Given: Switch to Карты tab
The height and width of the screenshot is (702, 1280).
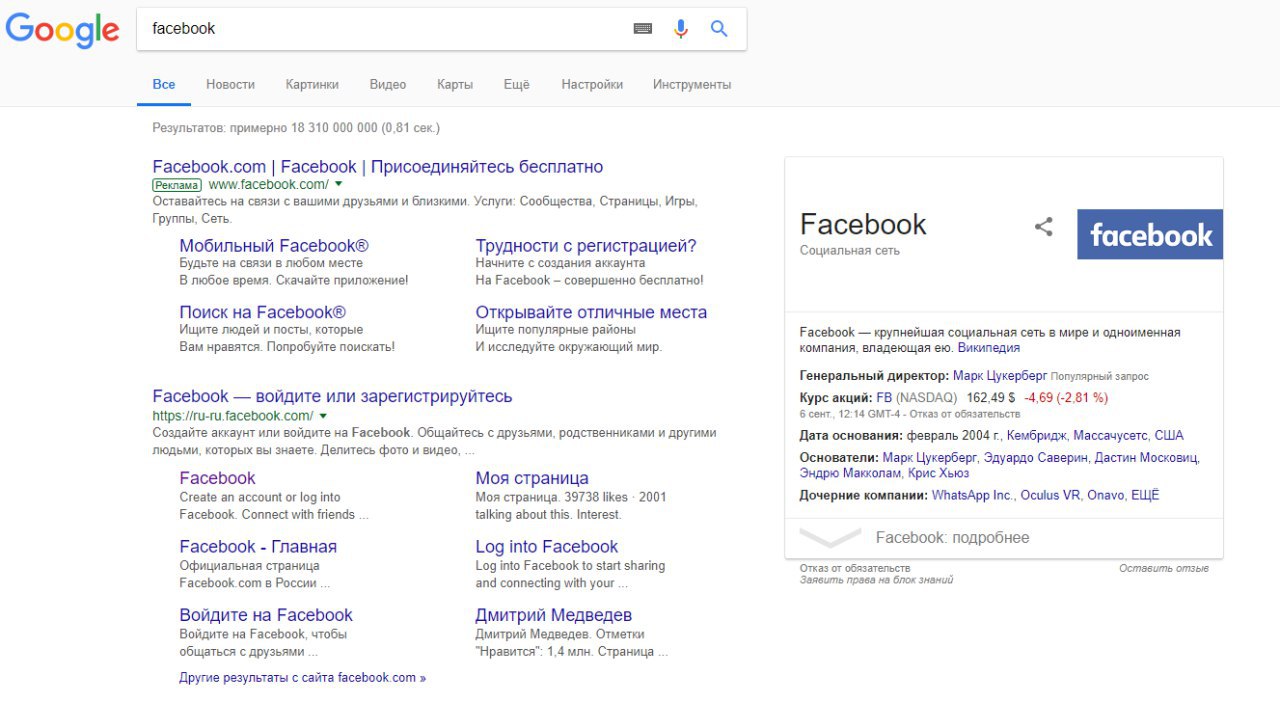Looking at the screenshot, I should click(x=455, y=85).
